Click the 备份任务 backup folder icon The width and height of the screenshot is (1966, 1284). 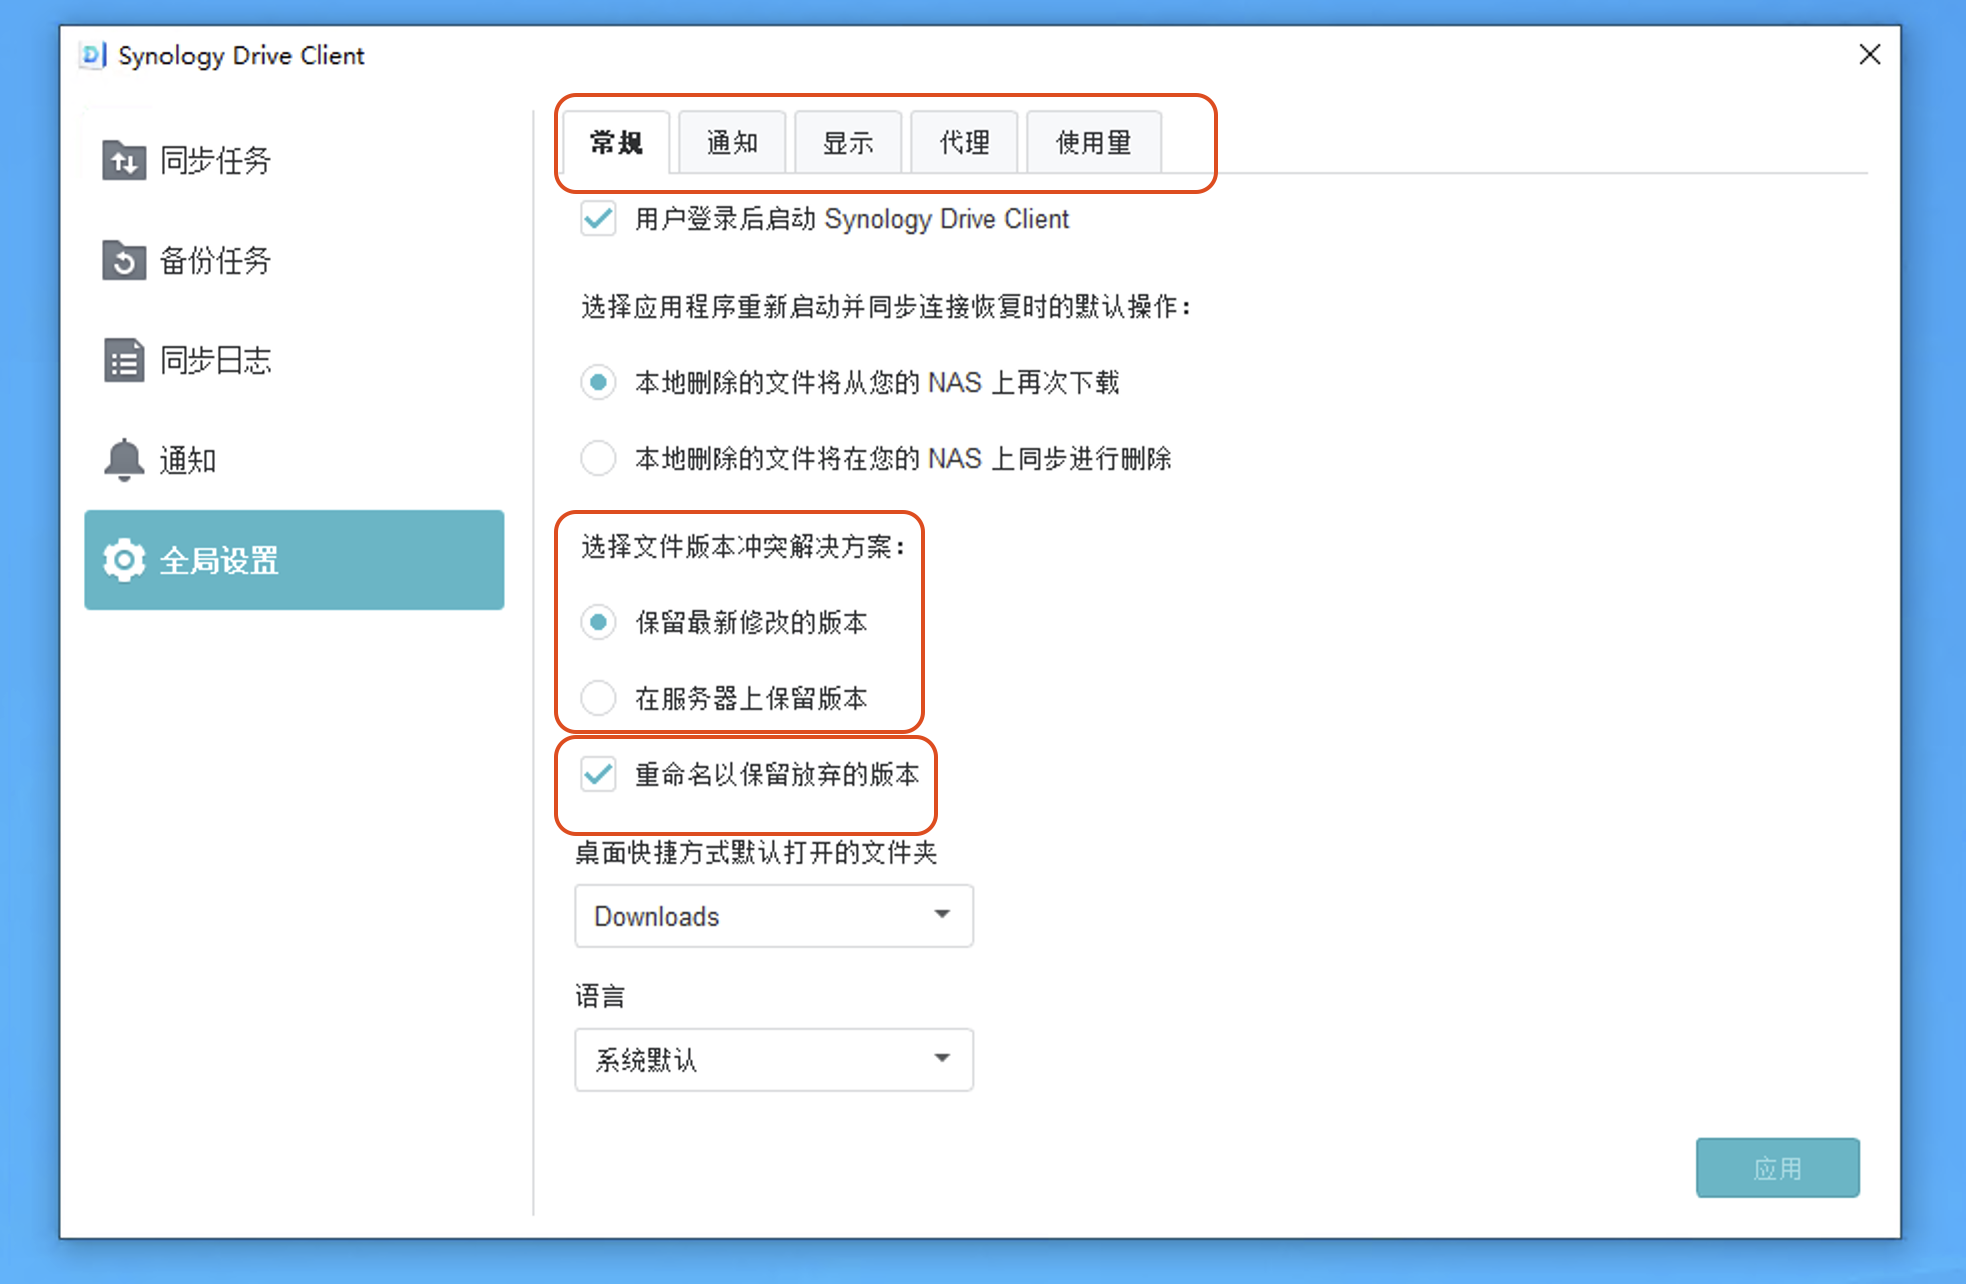pos(124,260)
